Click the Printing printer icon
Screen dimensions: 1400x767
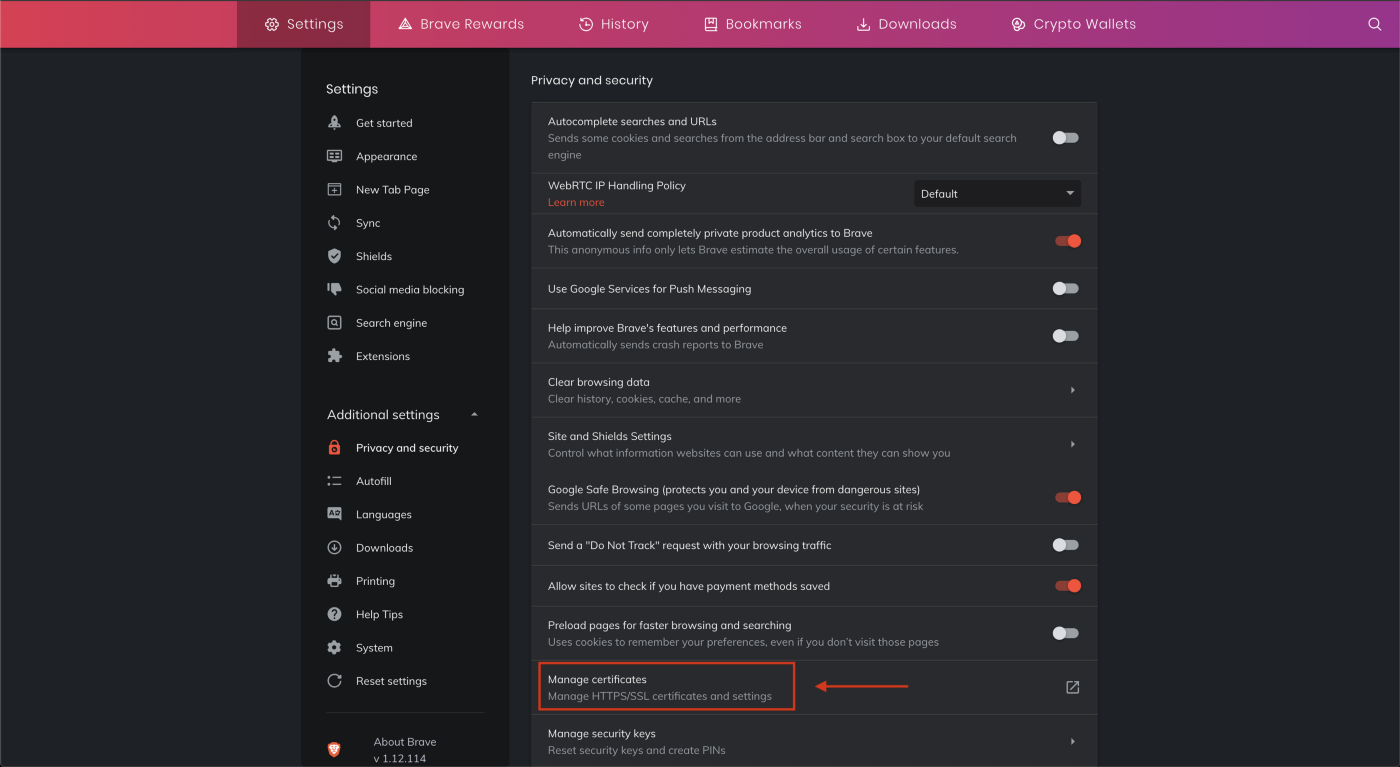[334, 581]
